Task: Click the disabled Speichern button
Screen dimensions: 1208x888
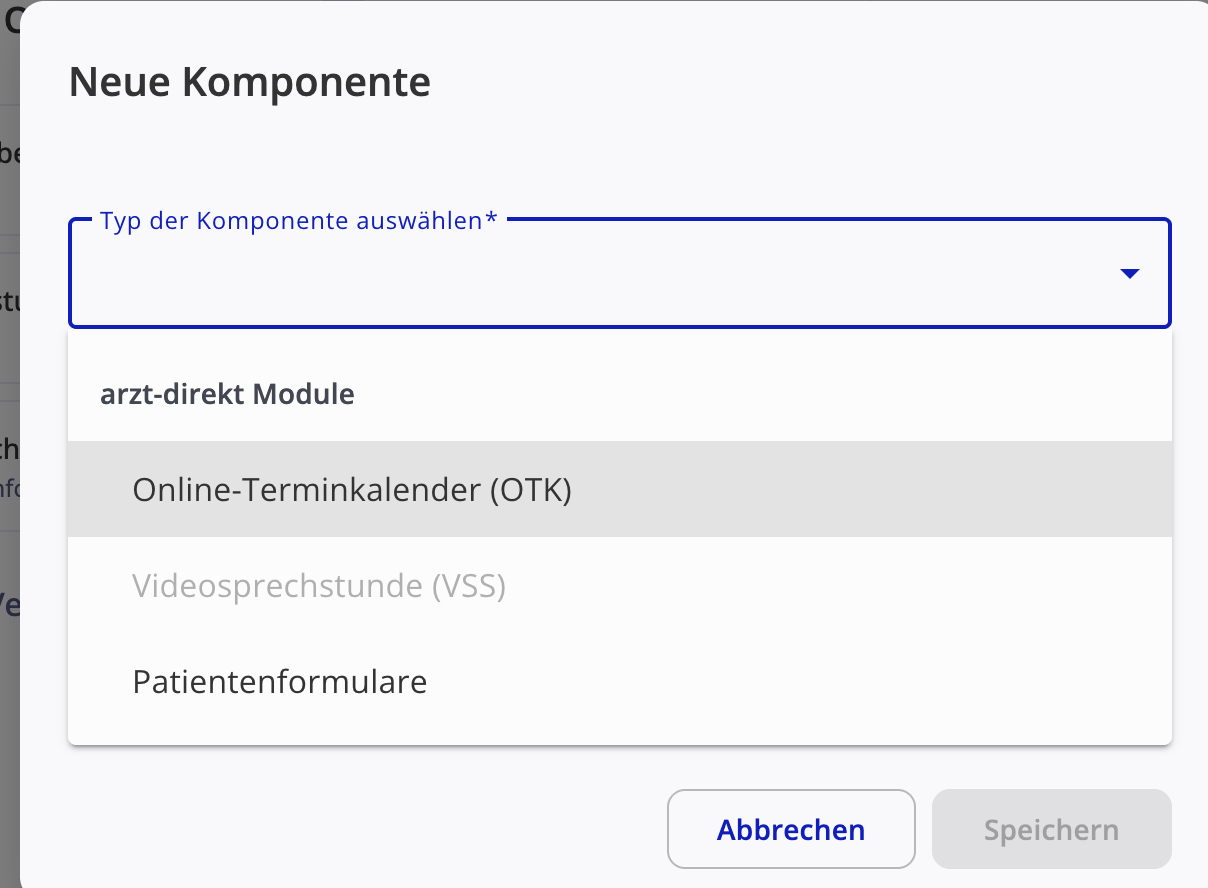Action: [x=1051, y=829]
